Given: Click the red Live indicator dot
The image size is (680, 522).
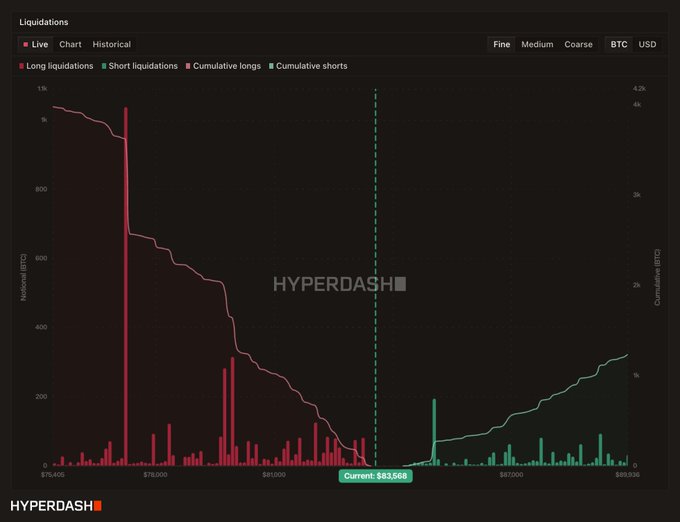Looking at the screenshot, I should pos(26,44).
